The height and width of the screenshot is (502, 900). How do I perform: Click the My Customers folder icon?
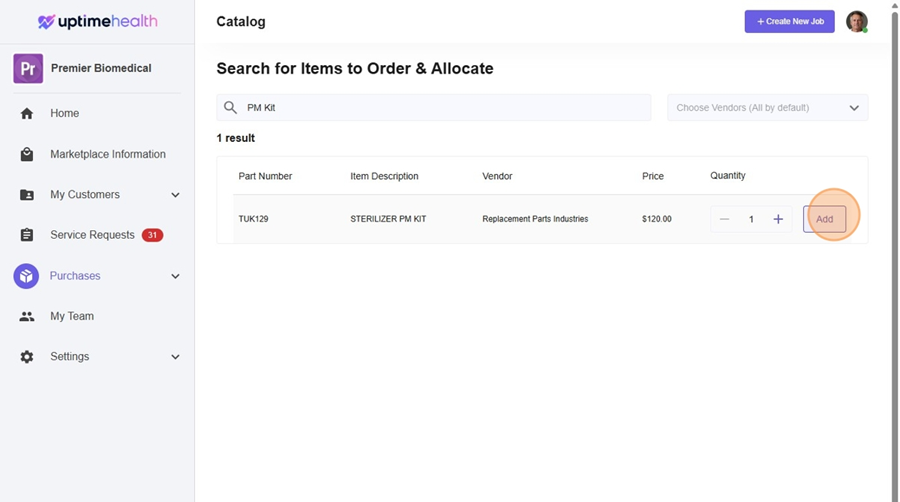point(27,195)
